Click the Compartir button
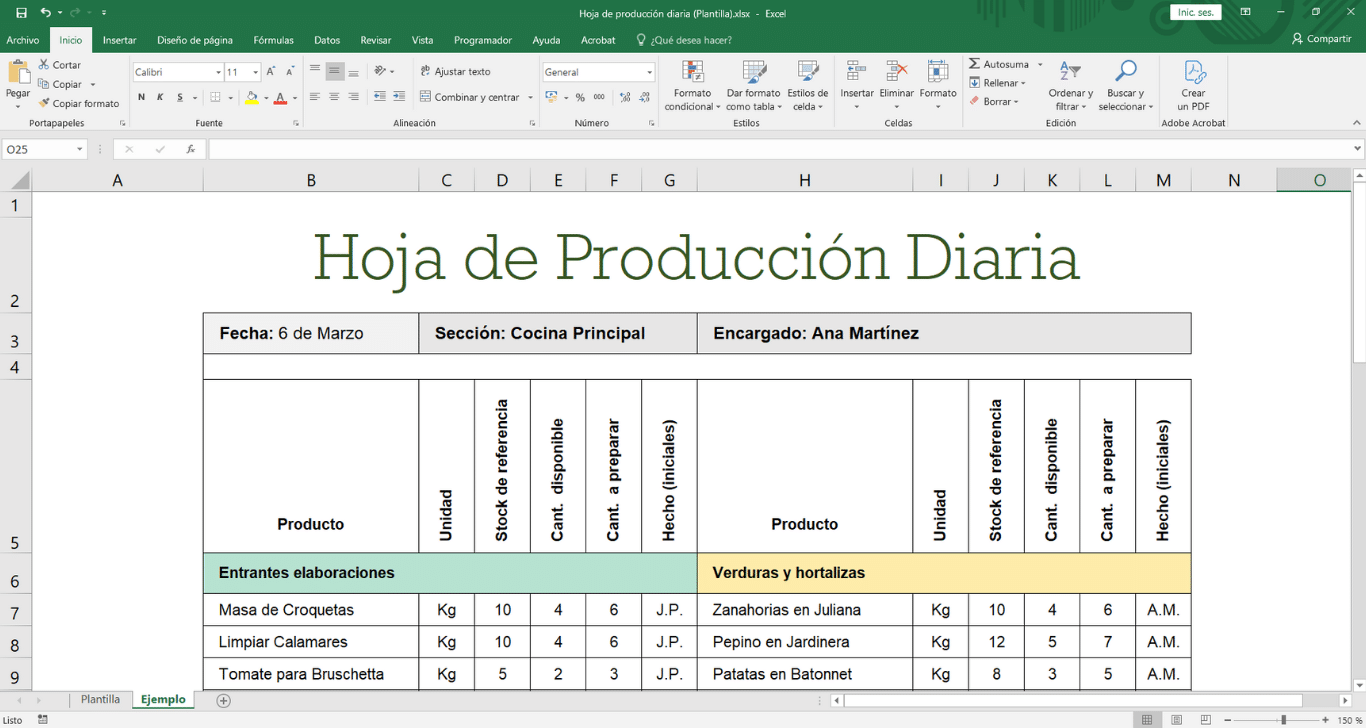The height and width of the screenshot is (728, 1366). click(1321, 39)
